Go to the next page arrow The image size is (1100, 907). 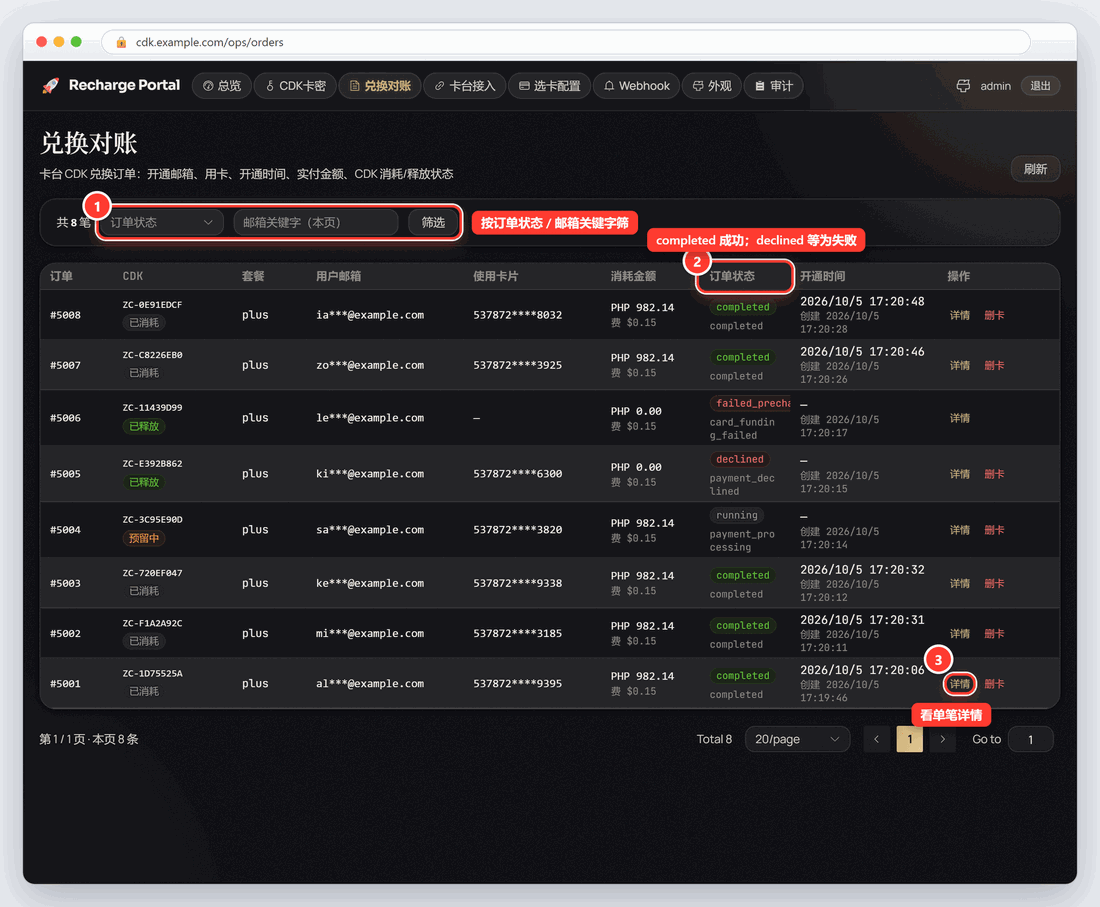(942, 739)
